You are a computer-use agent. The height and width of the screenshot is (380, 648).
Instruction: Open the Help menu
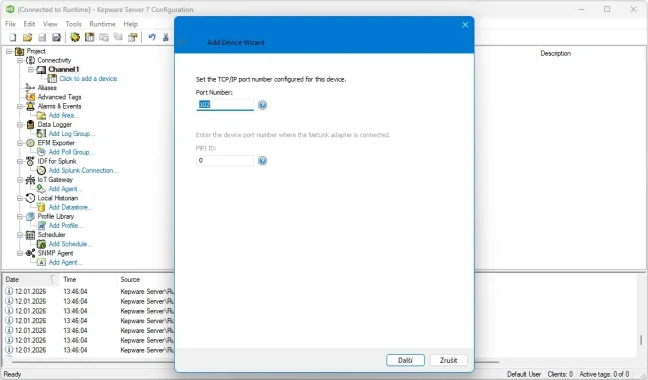click(x=130, y=24)
